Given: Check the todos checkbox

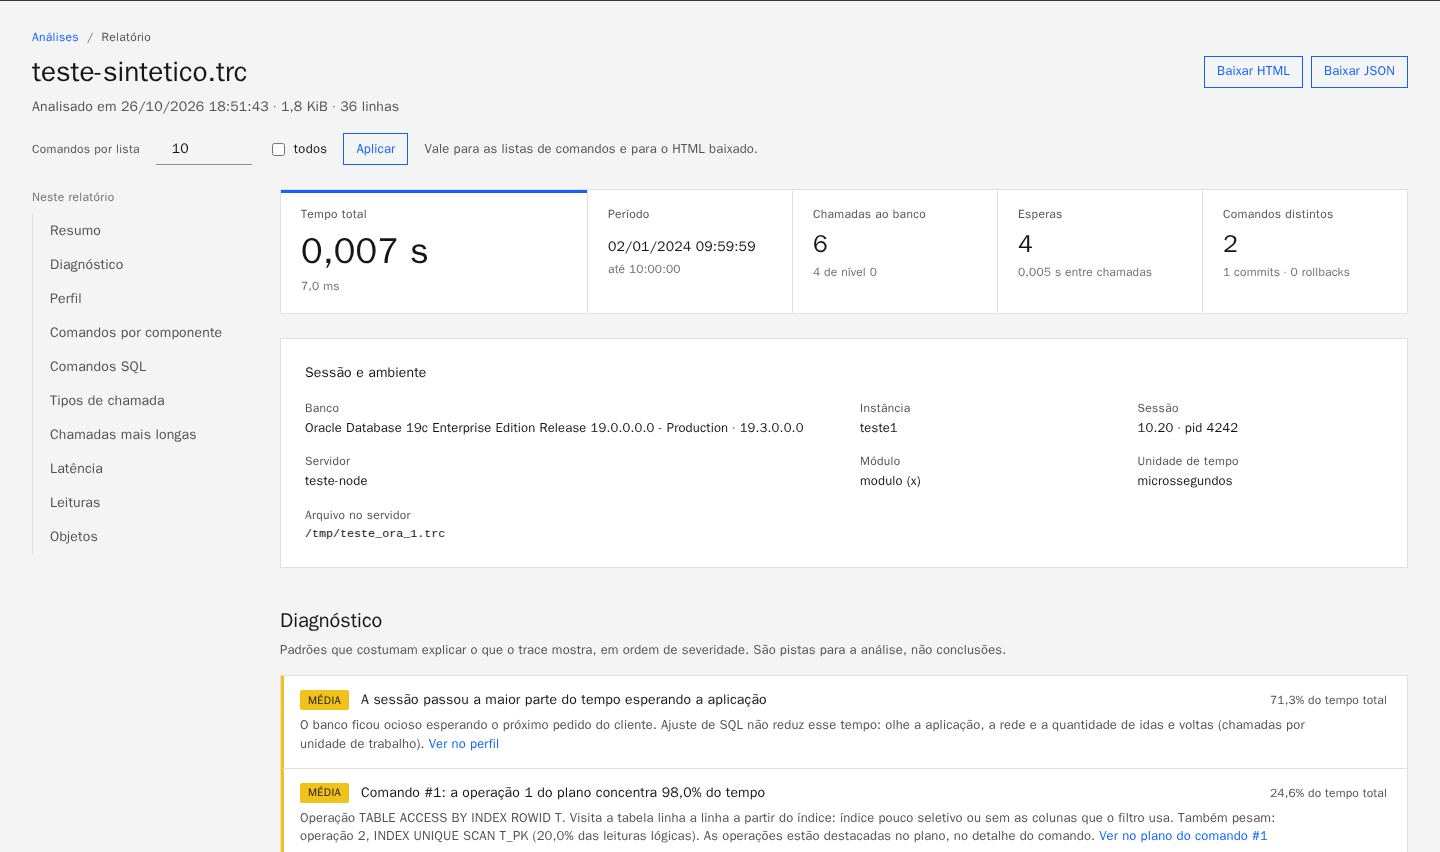Looking at the screenshot, I should coord(279,149).
